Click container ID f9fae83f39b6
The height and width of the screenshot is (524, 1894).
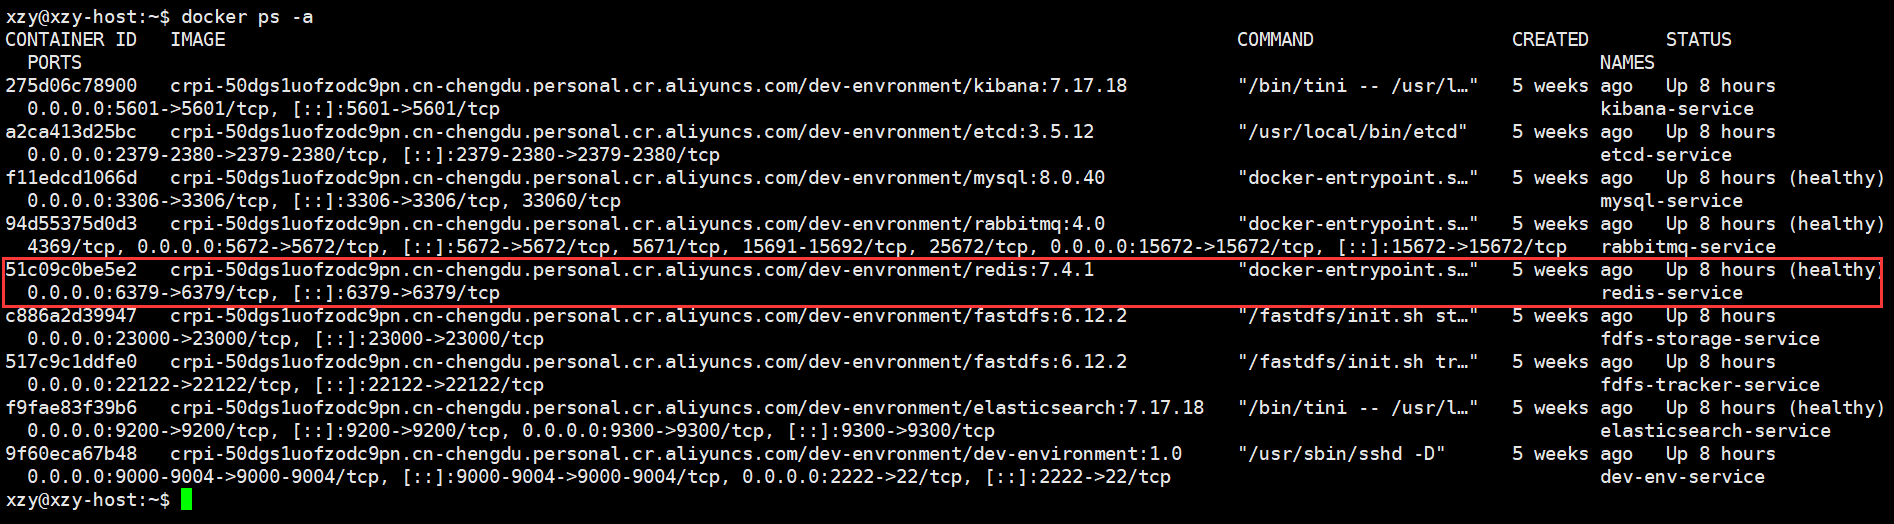coord(71,408)
